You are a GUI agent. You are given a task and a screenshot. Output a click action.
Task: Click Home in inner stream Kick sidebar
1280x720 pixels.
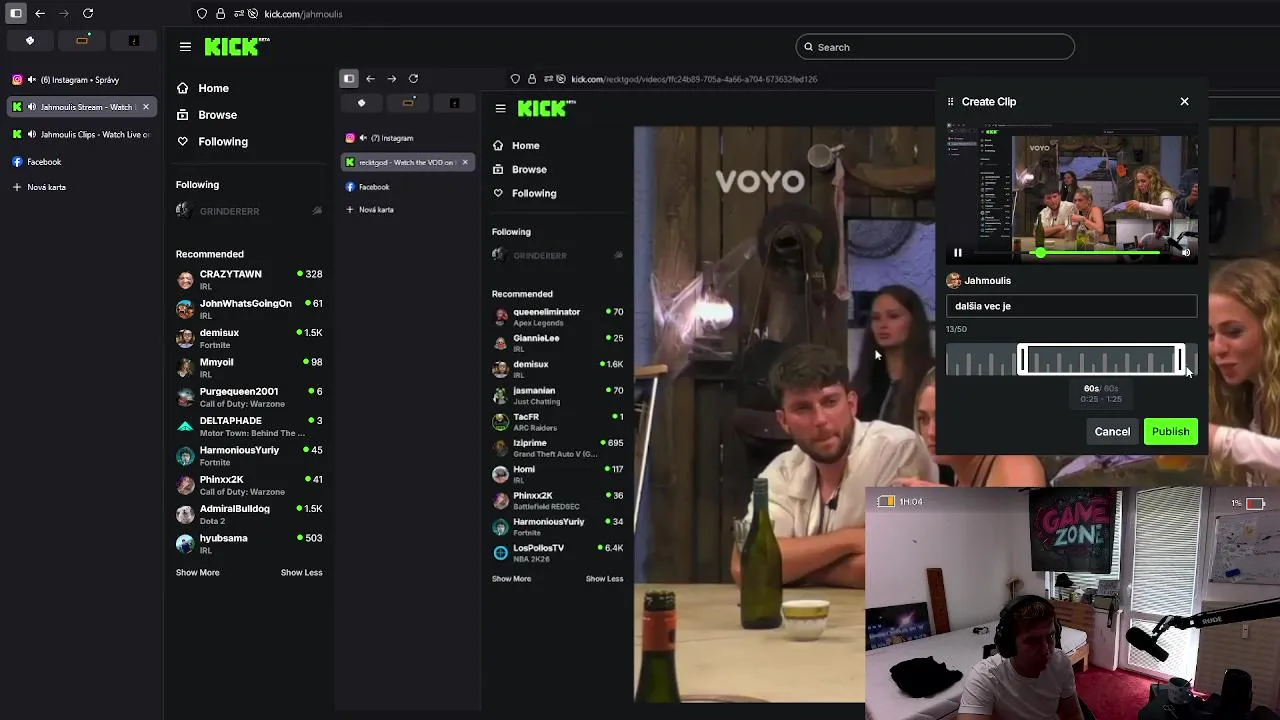(x=516, y=146)
